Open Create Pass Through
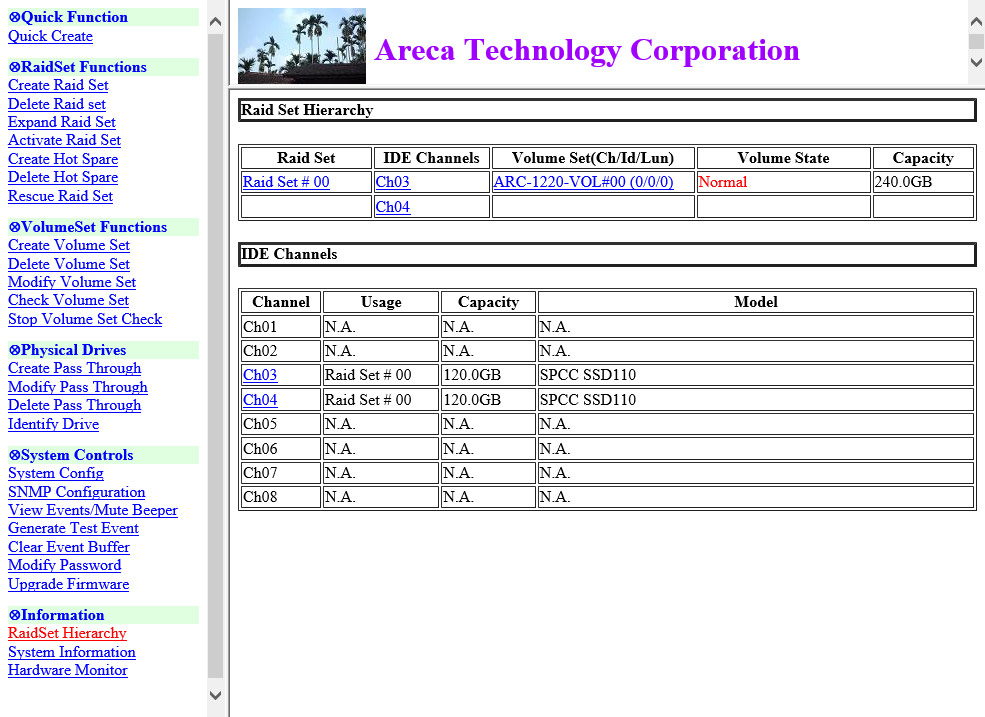 74,369
